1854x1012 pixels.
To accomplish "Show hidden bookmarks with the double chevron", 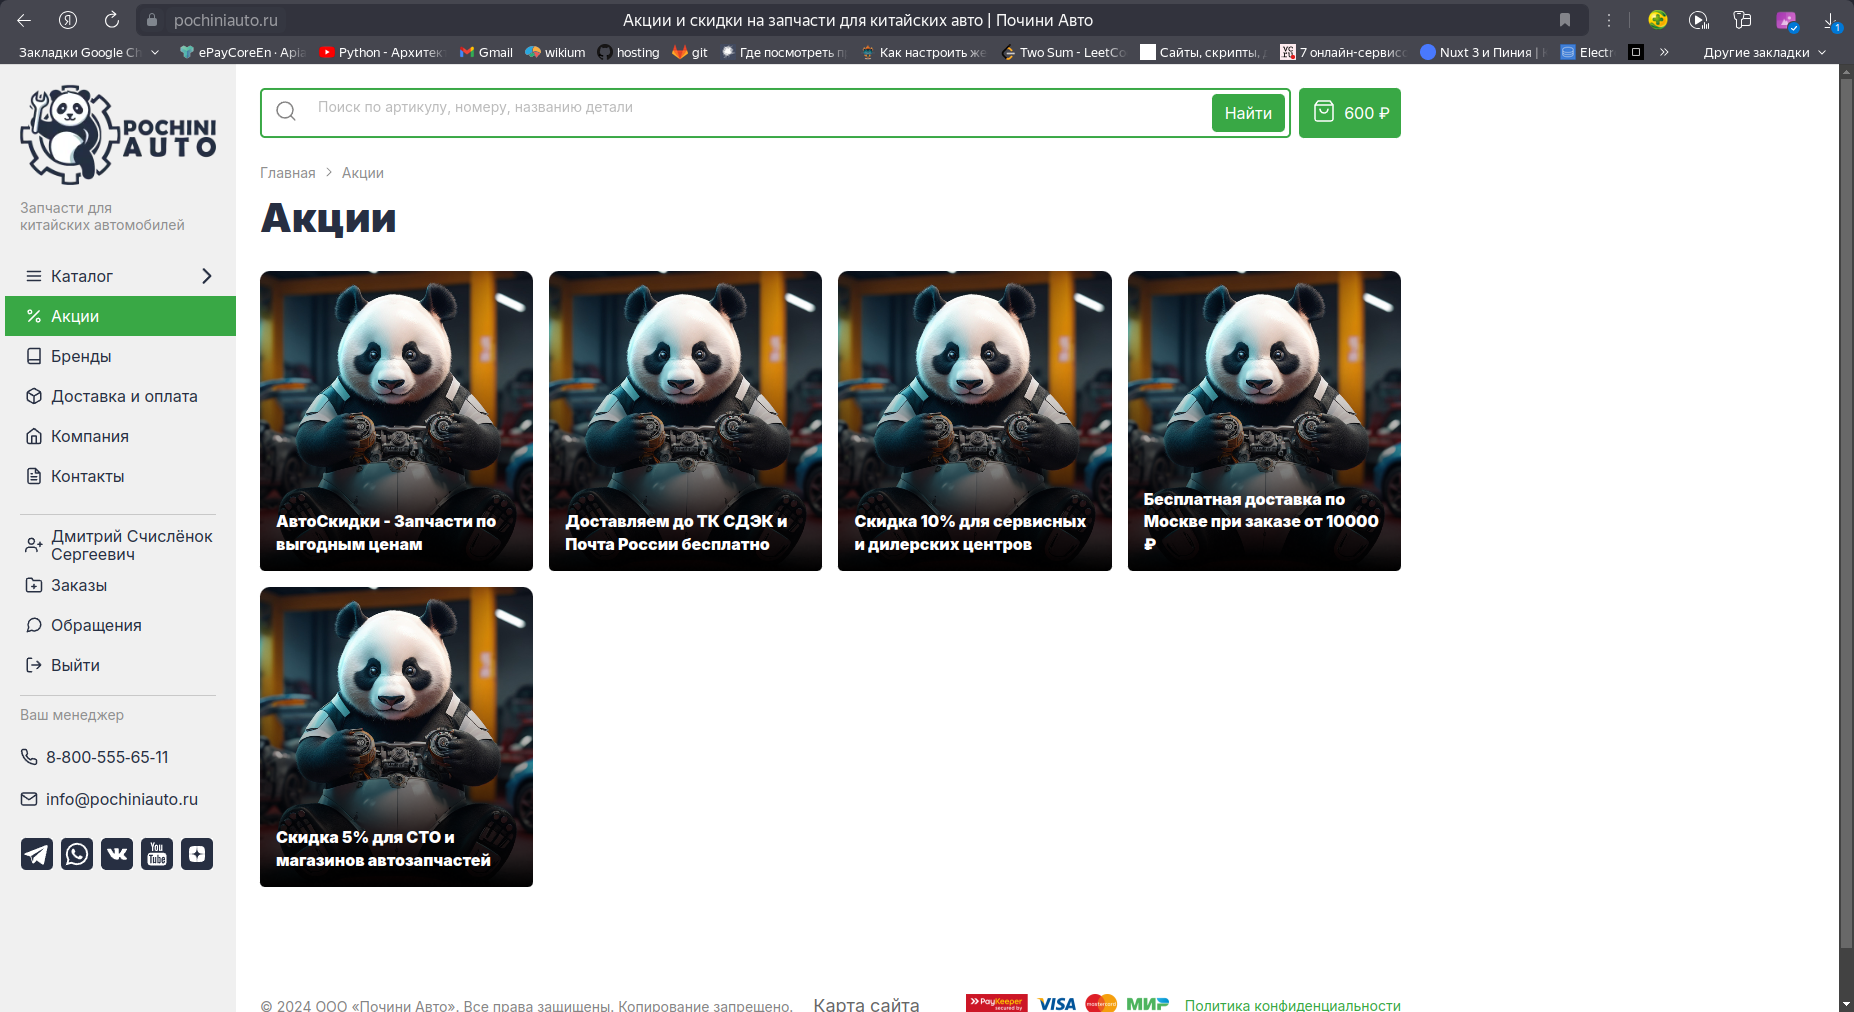I will [x=1664, y=52].
